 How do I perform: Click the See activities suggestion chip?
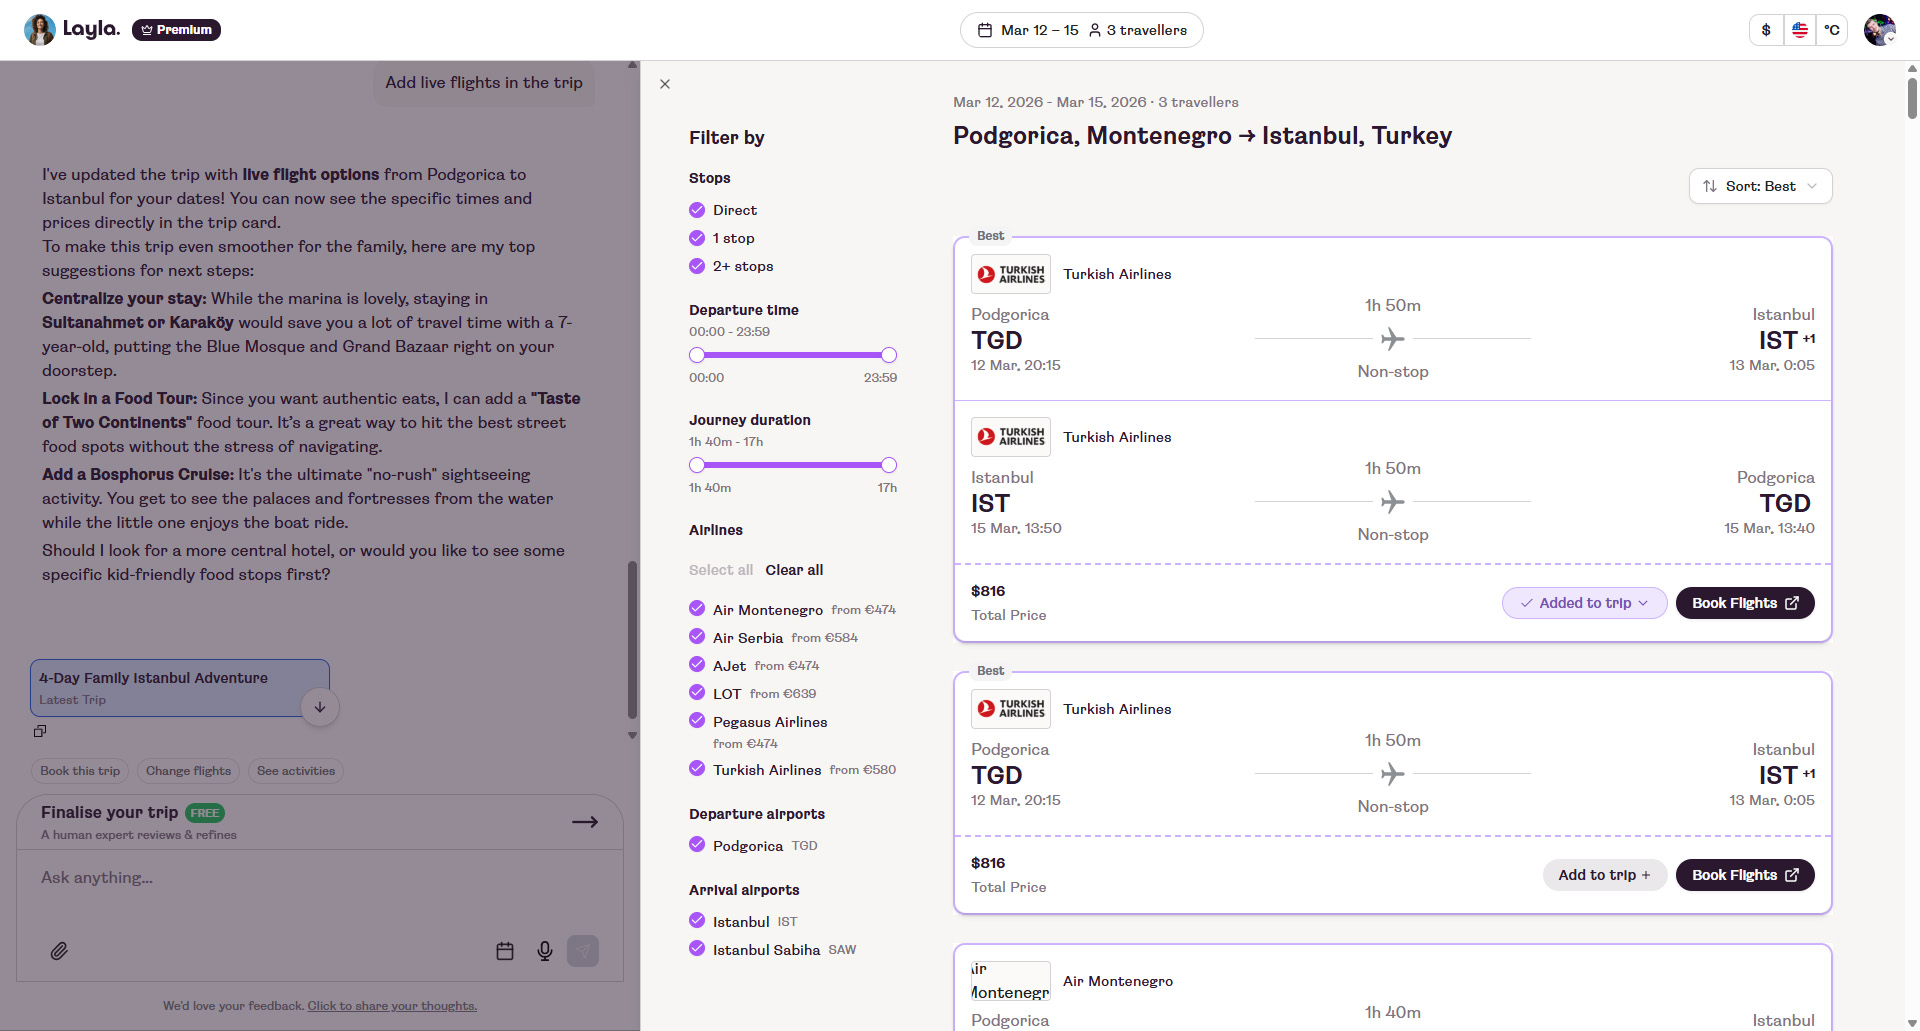pyautogui.click(x=296, y=771)
